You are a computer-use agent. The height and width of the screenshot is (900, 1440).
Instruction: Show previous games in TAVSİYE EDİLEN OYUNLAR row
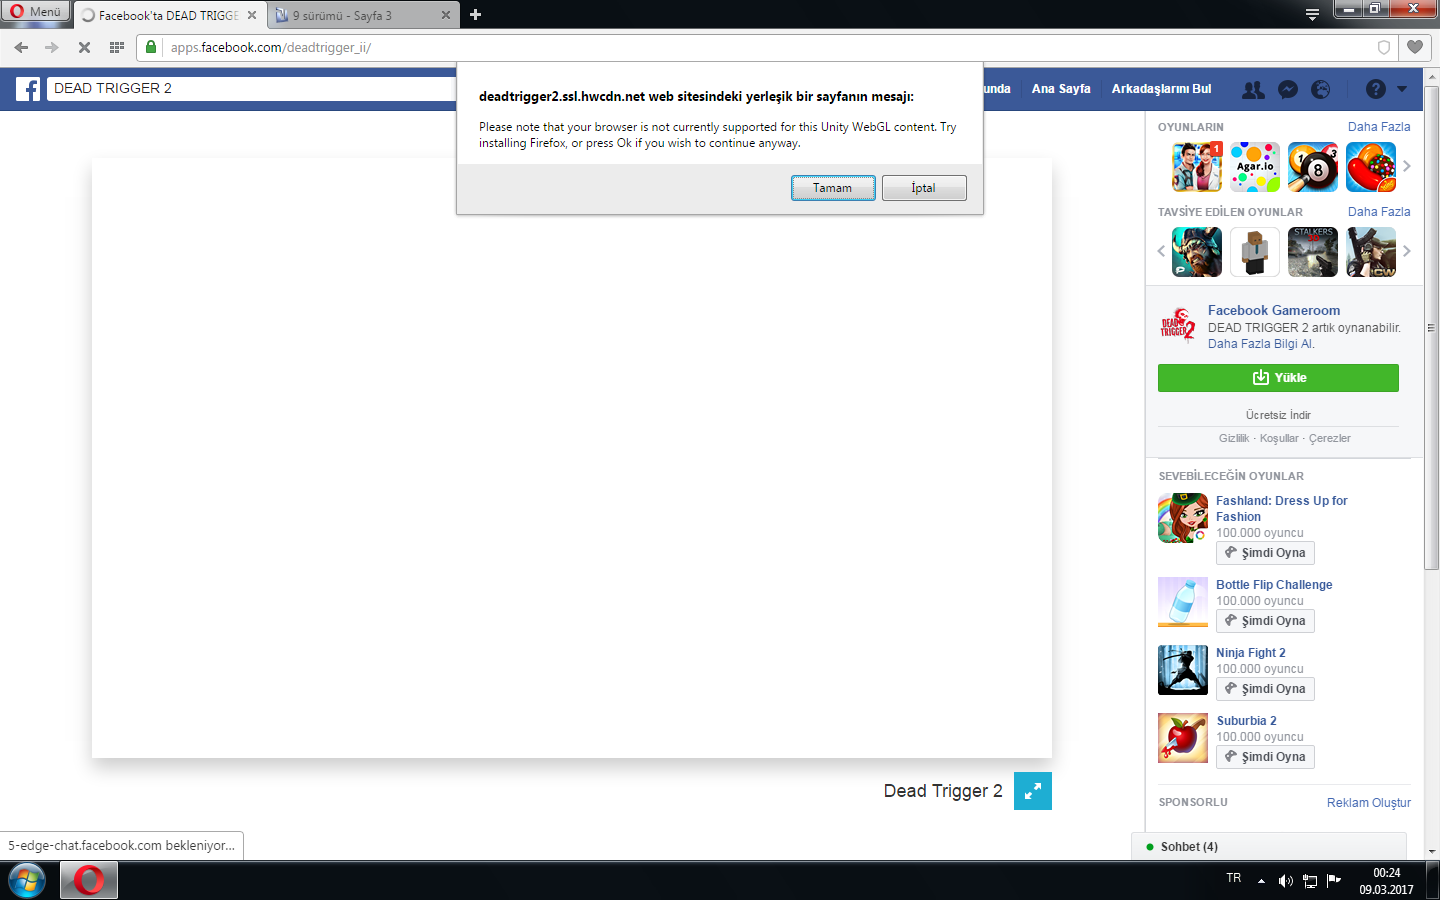1161,251
